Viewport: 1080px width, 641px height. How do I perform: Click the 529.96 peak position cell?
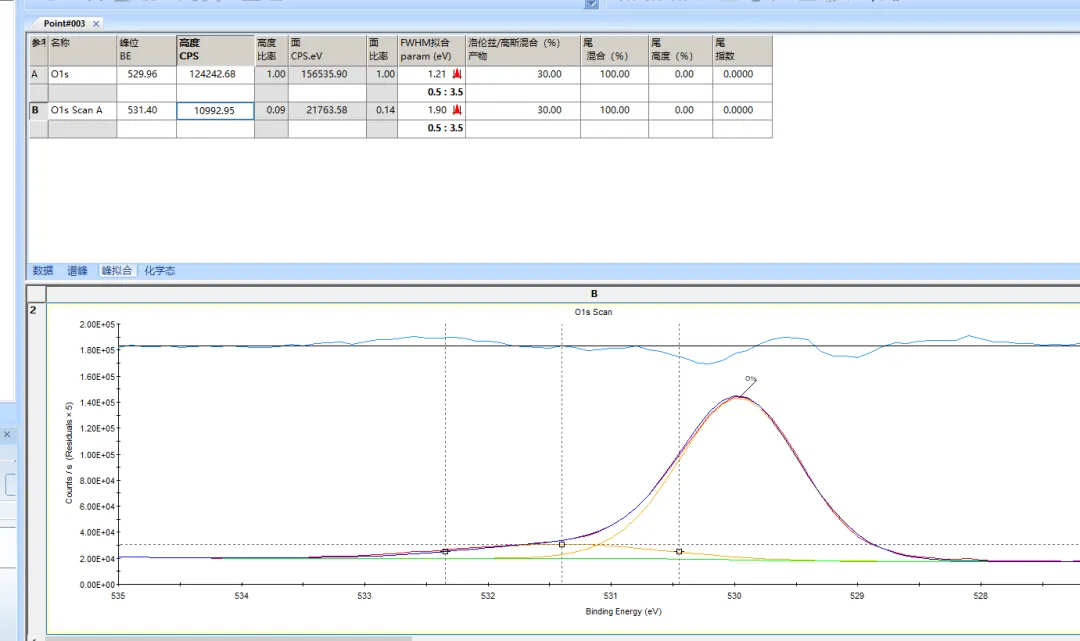click(x=146, y=75)
